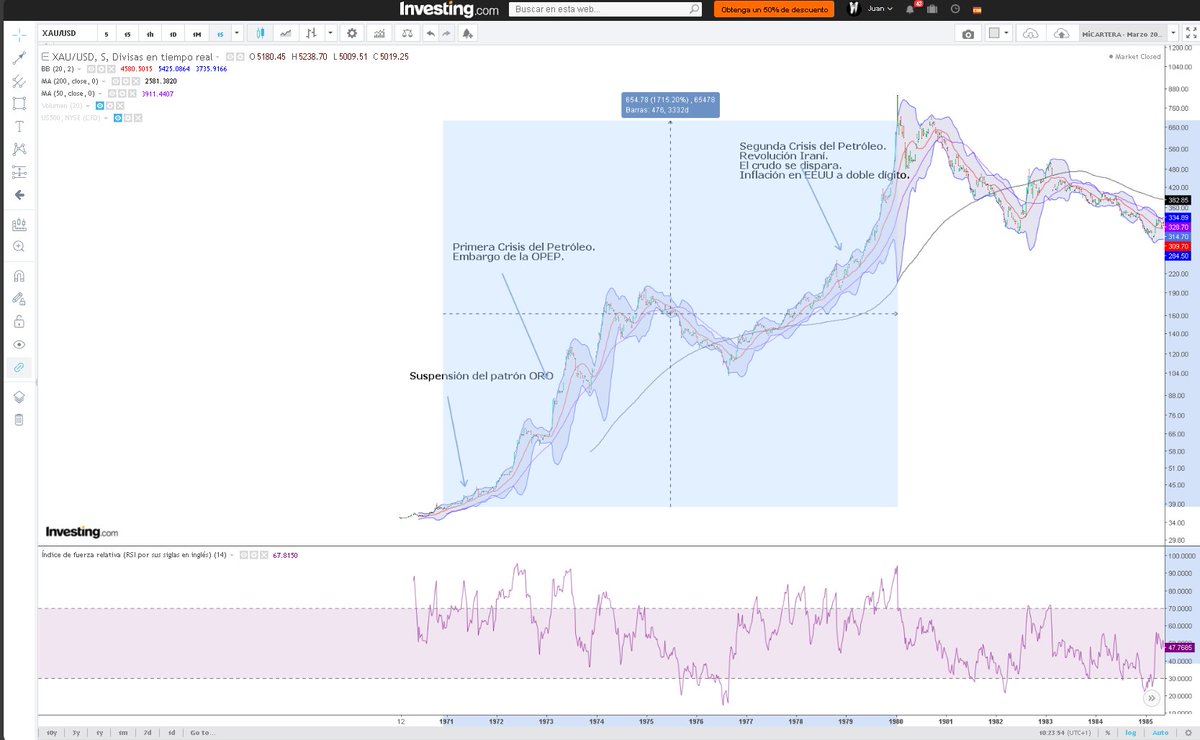Open the chart type dropdown arrow
Viewport: 1200px width, 740px height.
[330, 33]
